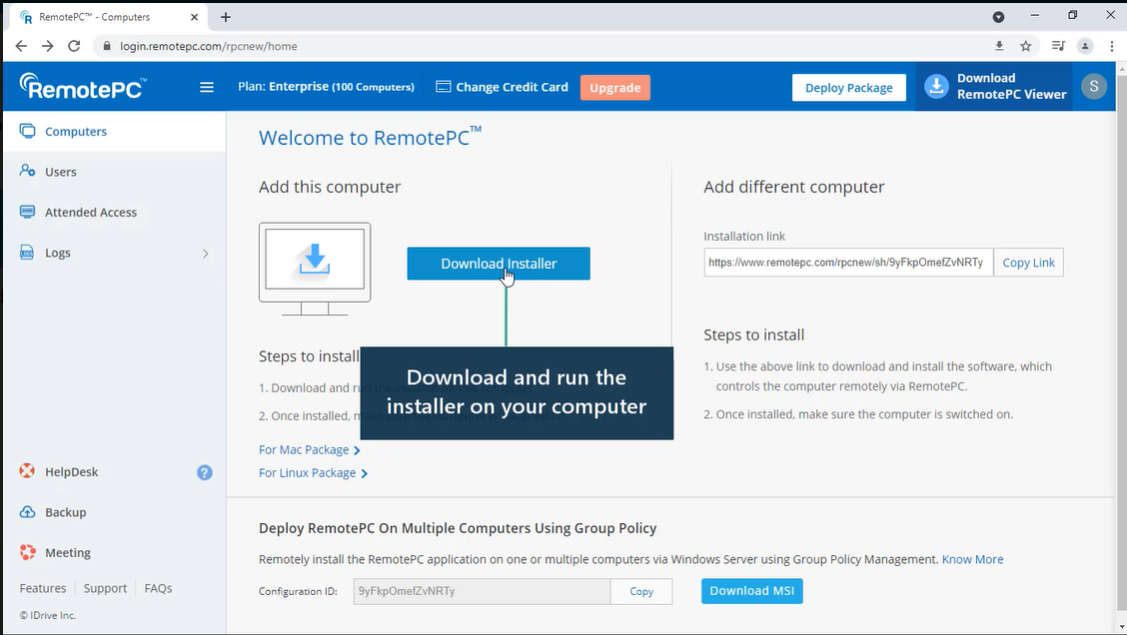Click the Configuration ID field
This screenshot has height=635, width=1127.
(482, 591)
